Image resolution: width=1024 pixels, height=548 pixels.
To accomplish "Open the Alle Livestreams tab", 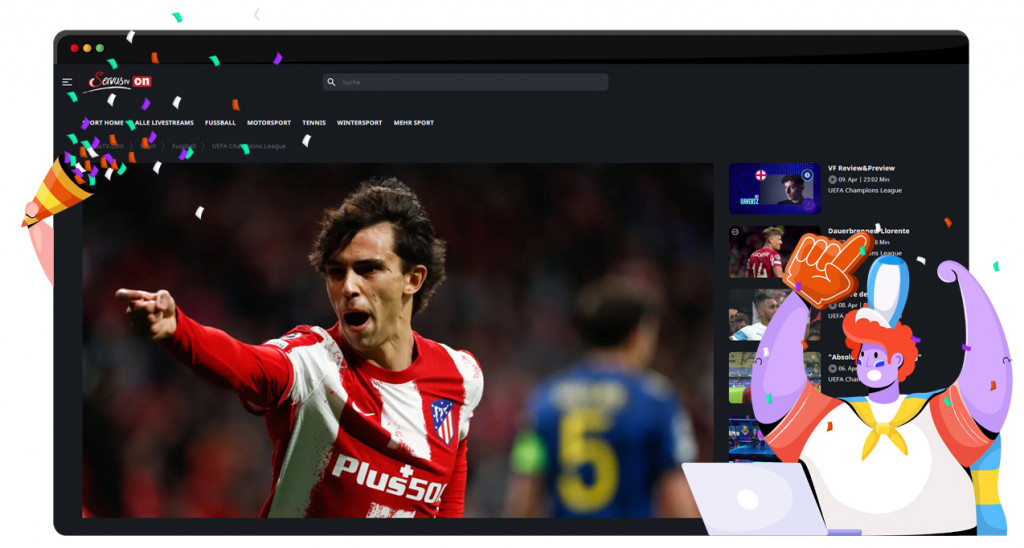I will [x=164, y=123].
